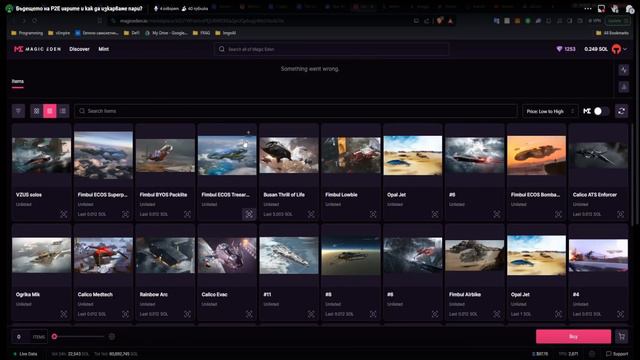Open the Support chat link
The width and height of the screenshot is (640, 360).
coord(617,354)
